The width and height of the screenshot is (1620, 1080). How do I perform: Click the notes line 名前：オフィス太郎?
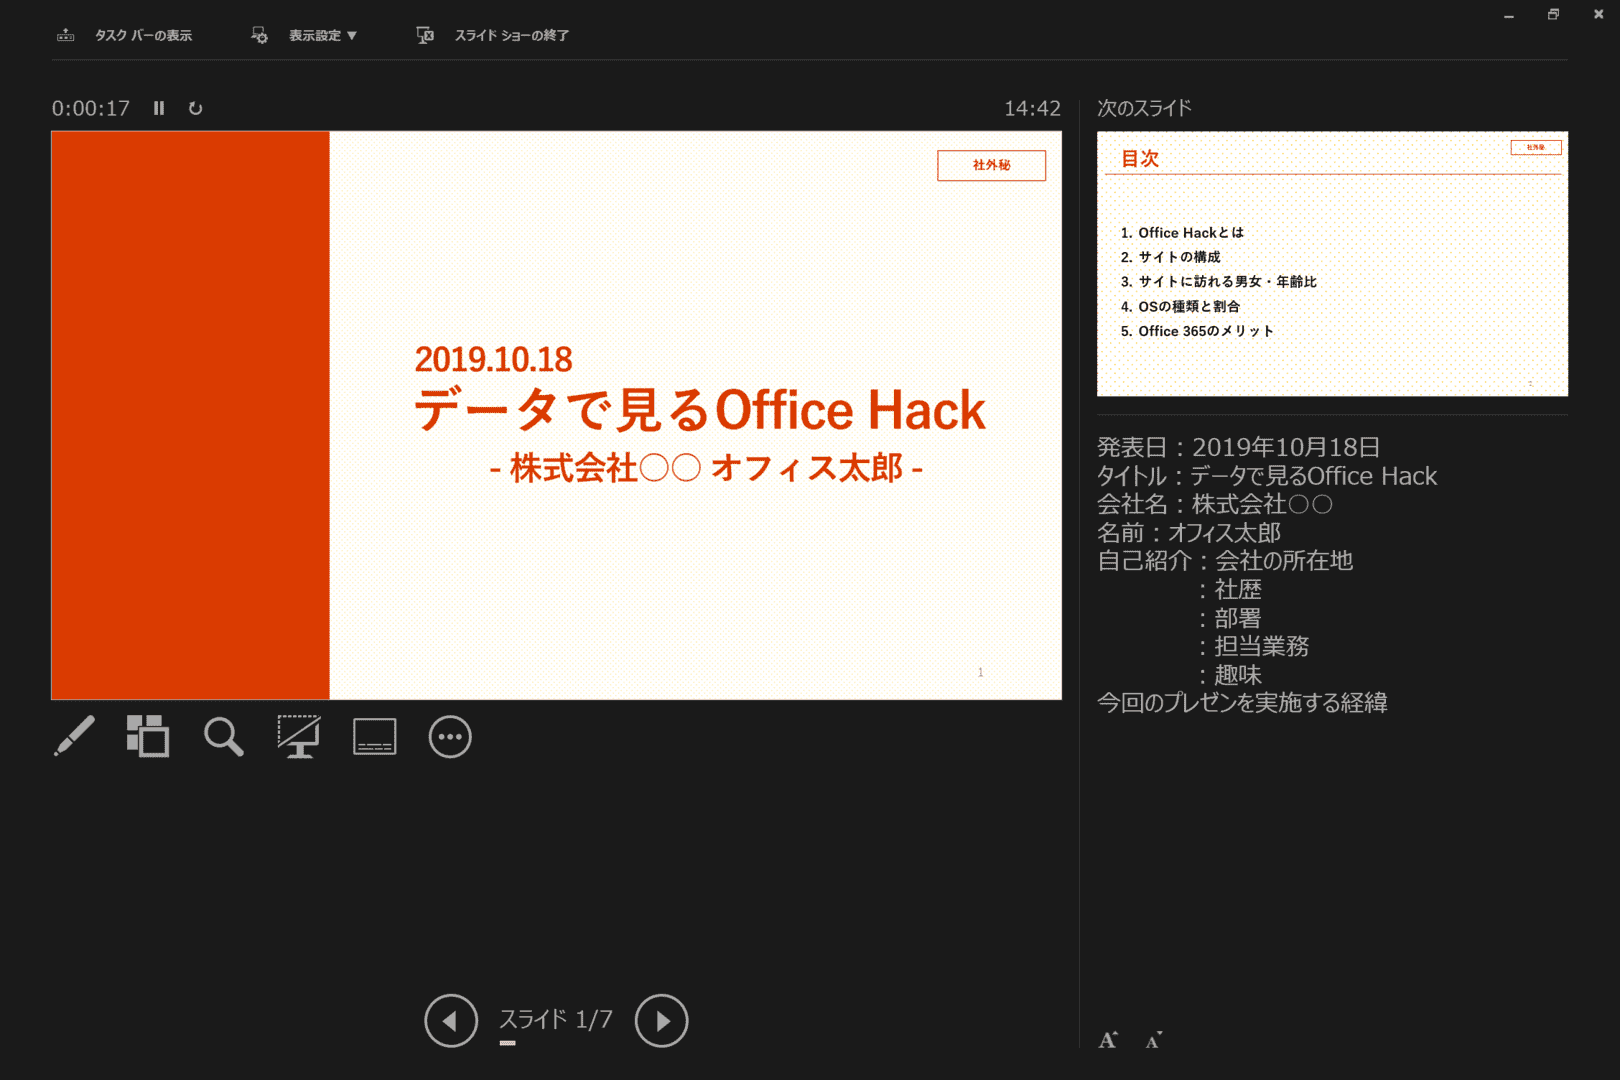click(1189, 533)
